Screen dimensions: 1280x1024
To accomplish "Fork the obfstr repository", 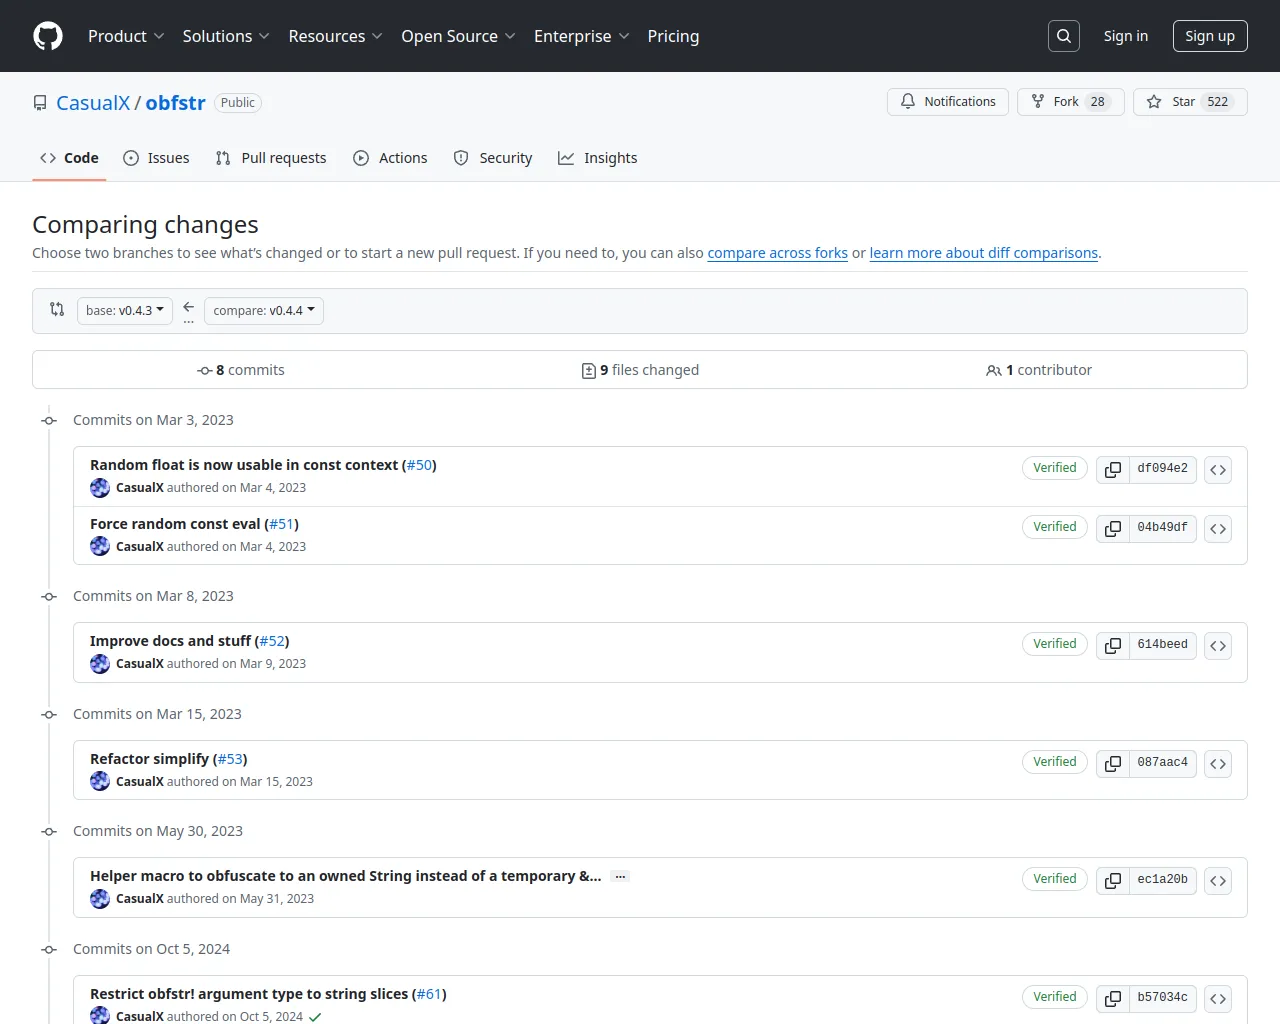I will tap(1071, 102).
